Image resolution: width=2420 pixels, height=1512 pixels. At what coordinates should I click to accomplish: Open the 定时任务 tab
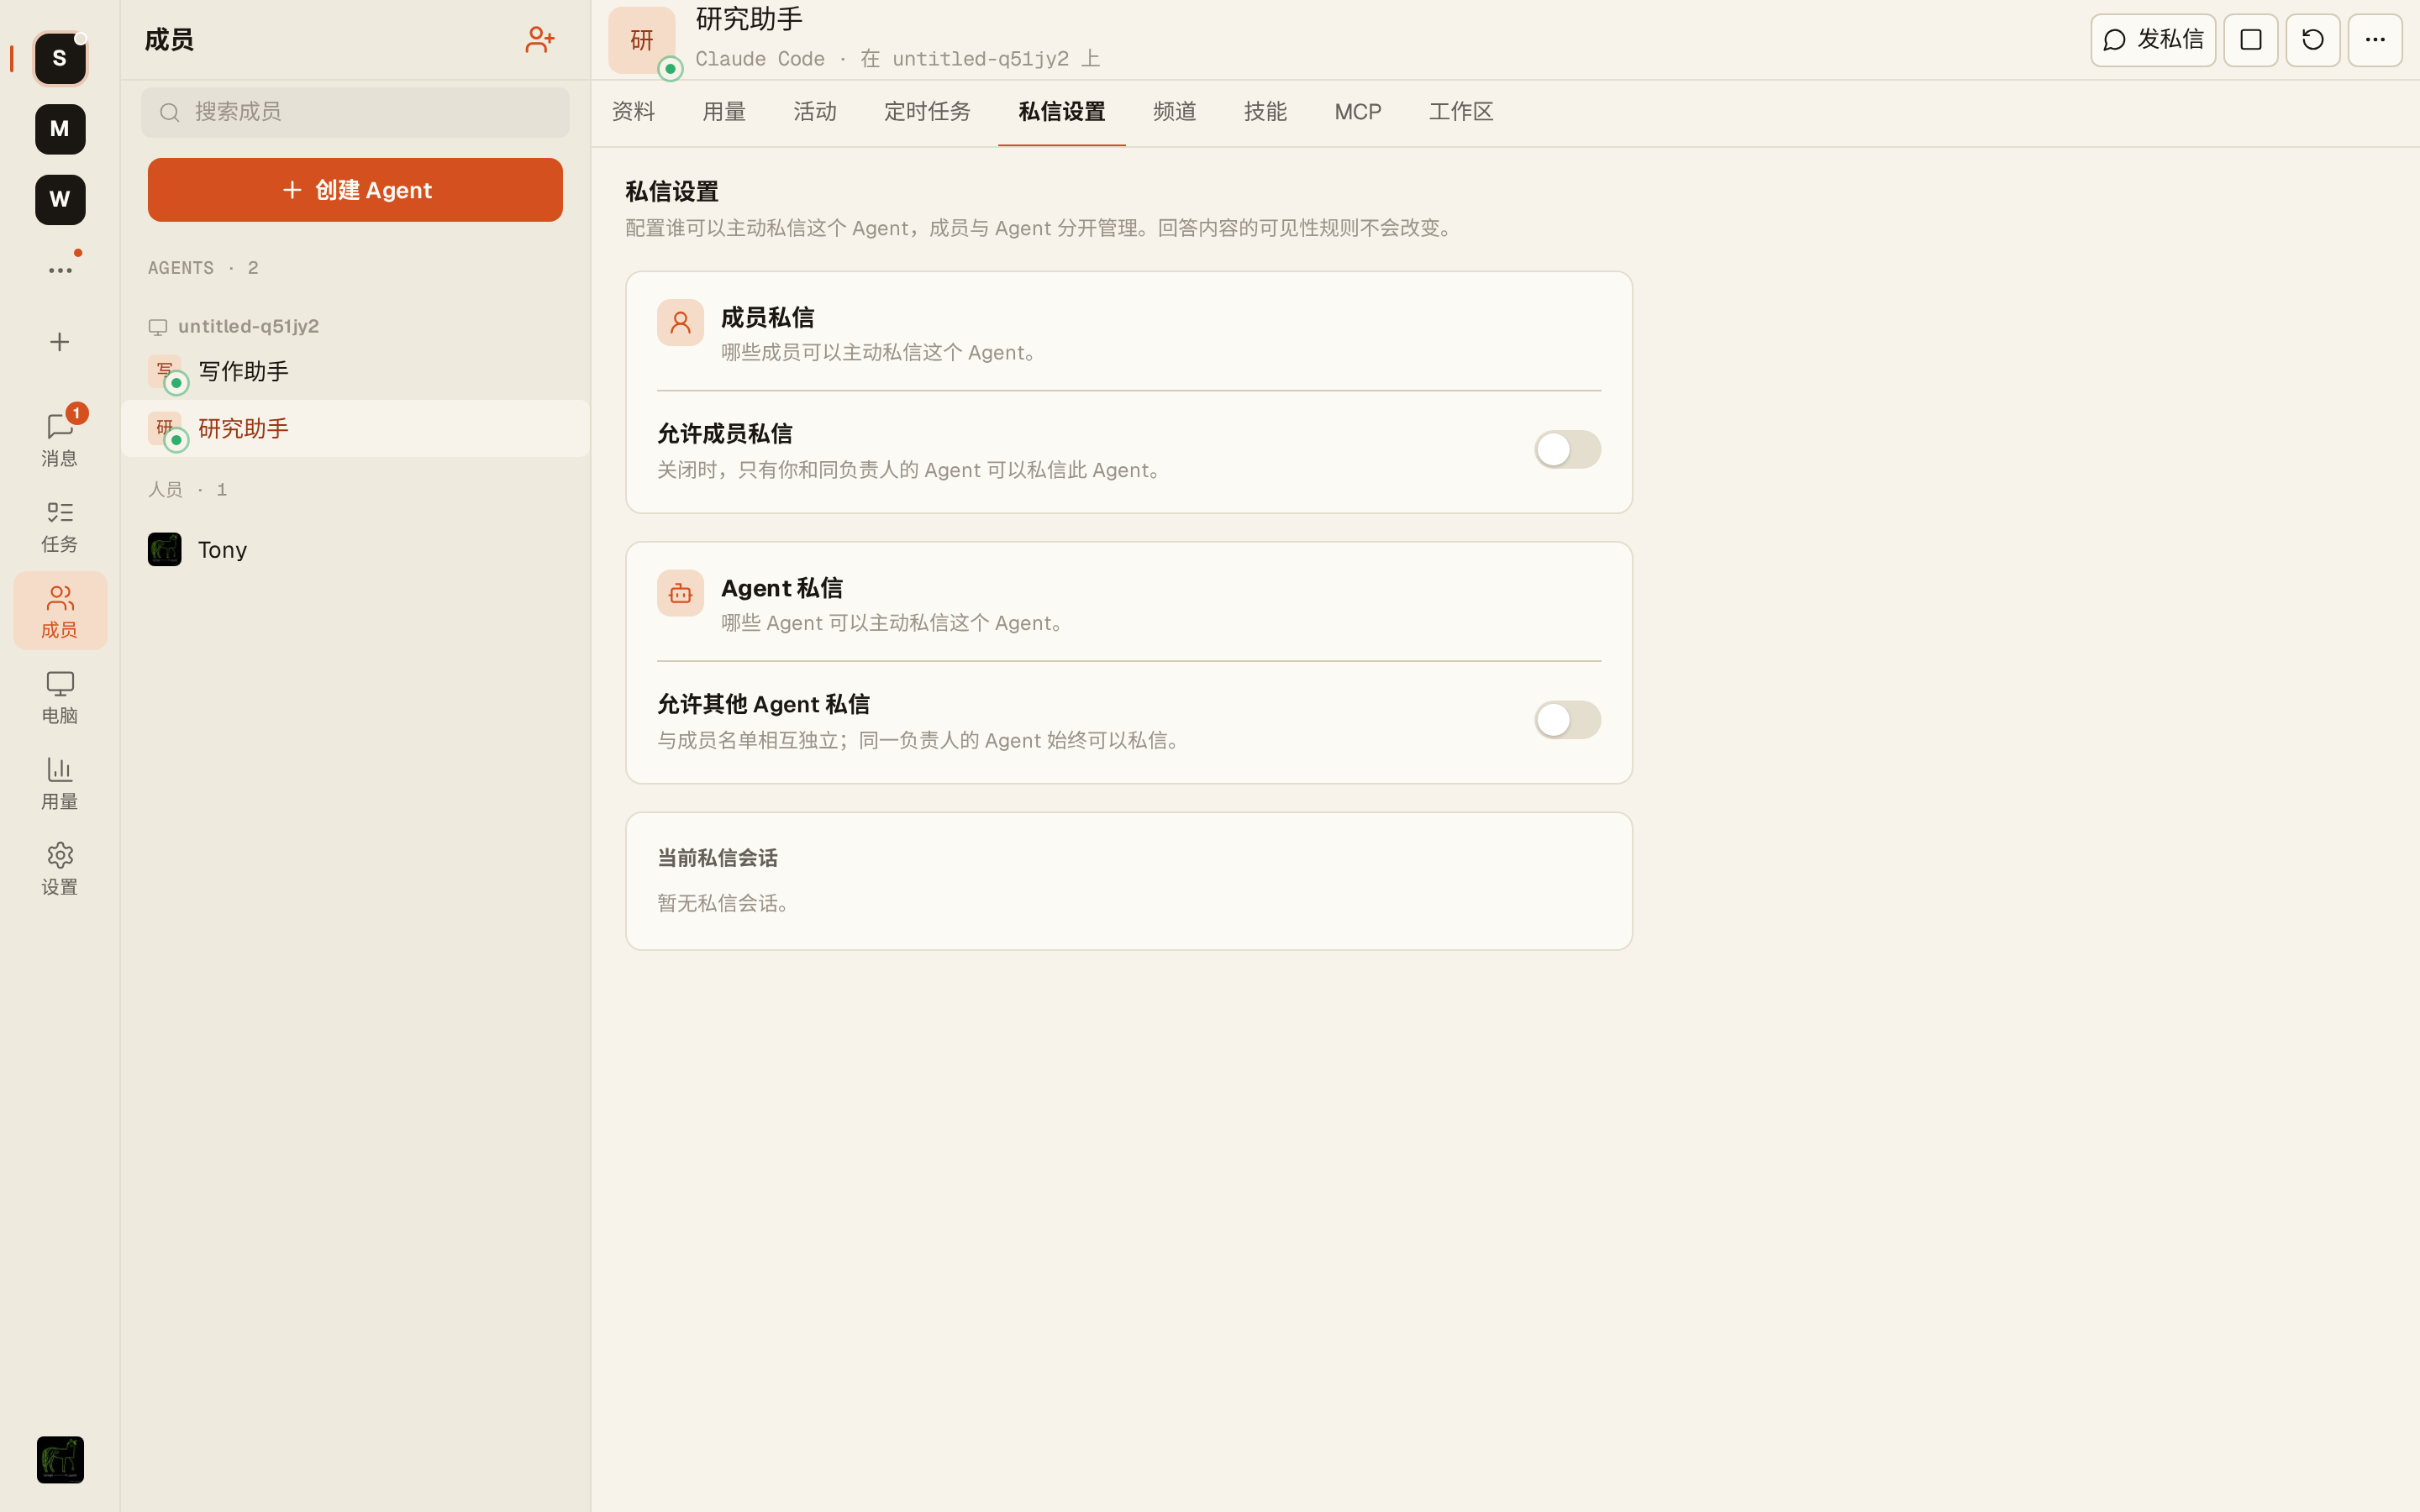(927, 112)
